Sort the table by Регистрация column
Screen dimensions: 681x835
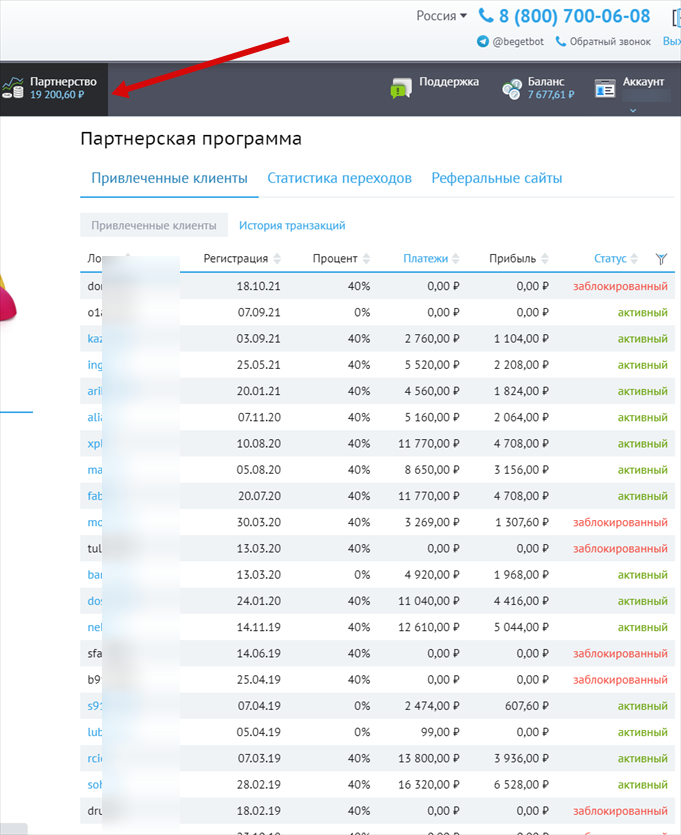tap(242, 258)
